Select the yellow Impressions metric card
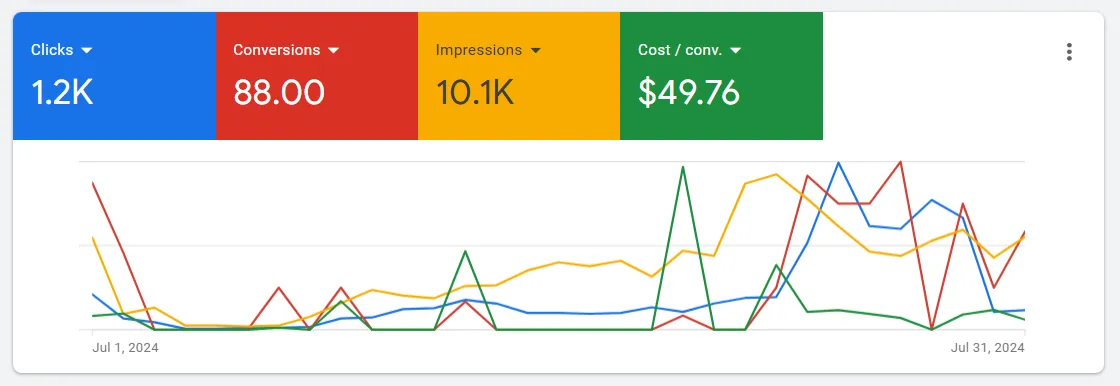 tap(519, 76)
